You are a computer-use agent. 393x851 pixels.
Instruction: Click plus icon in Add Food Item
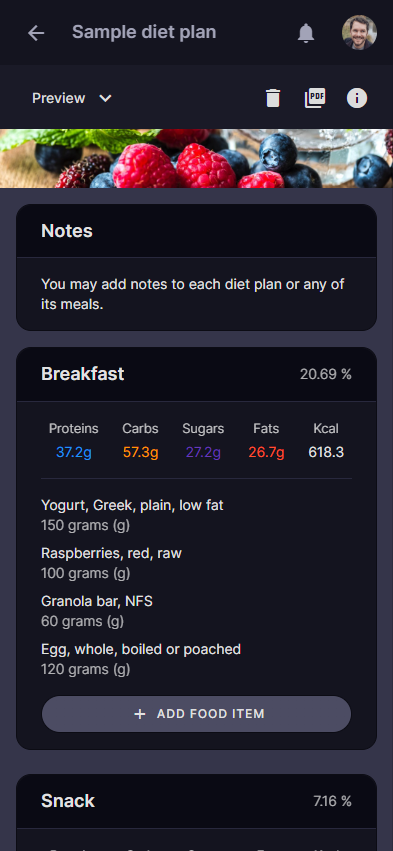tap(140, 714)
